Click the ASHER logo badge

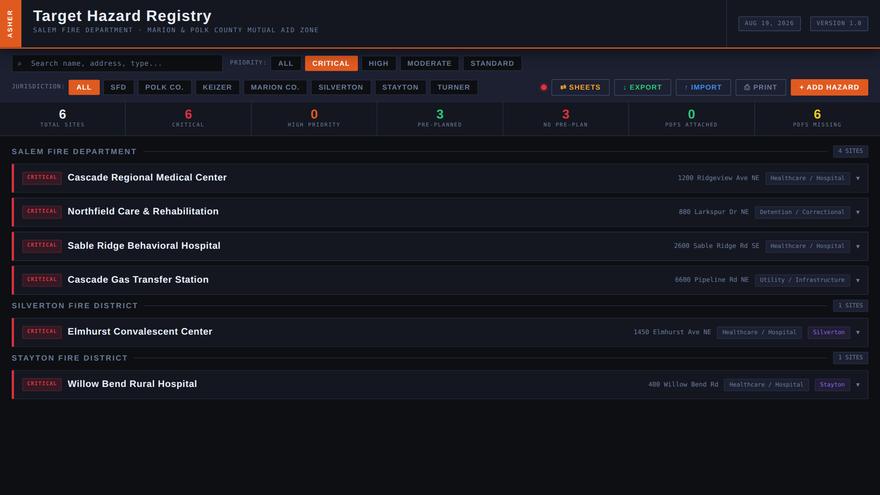point(10,24)
